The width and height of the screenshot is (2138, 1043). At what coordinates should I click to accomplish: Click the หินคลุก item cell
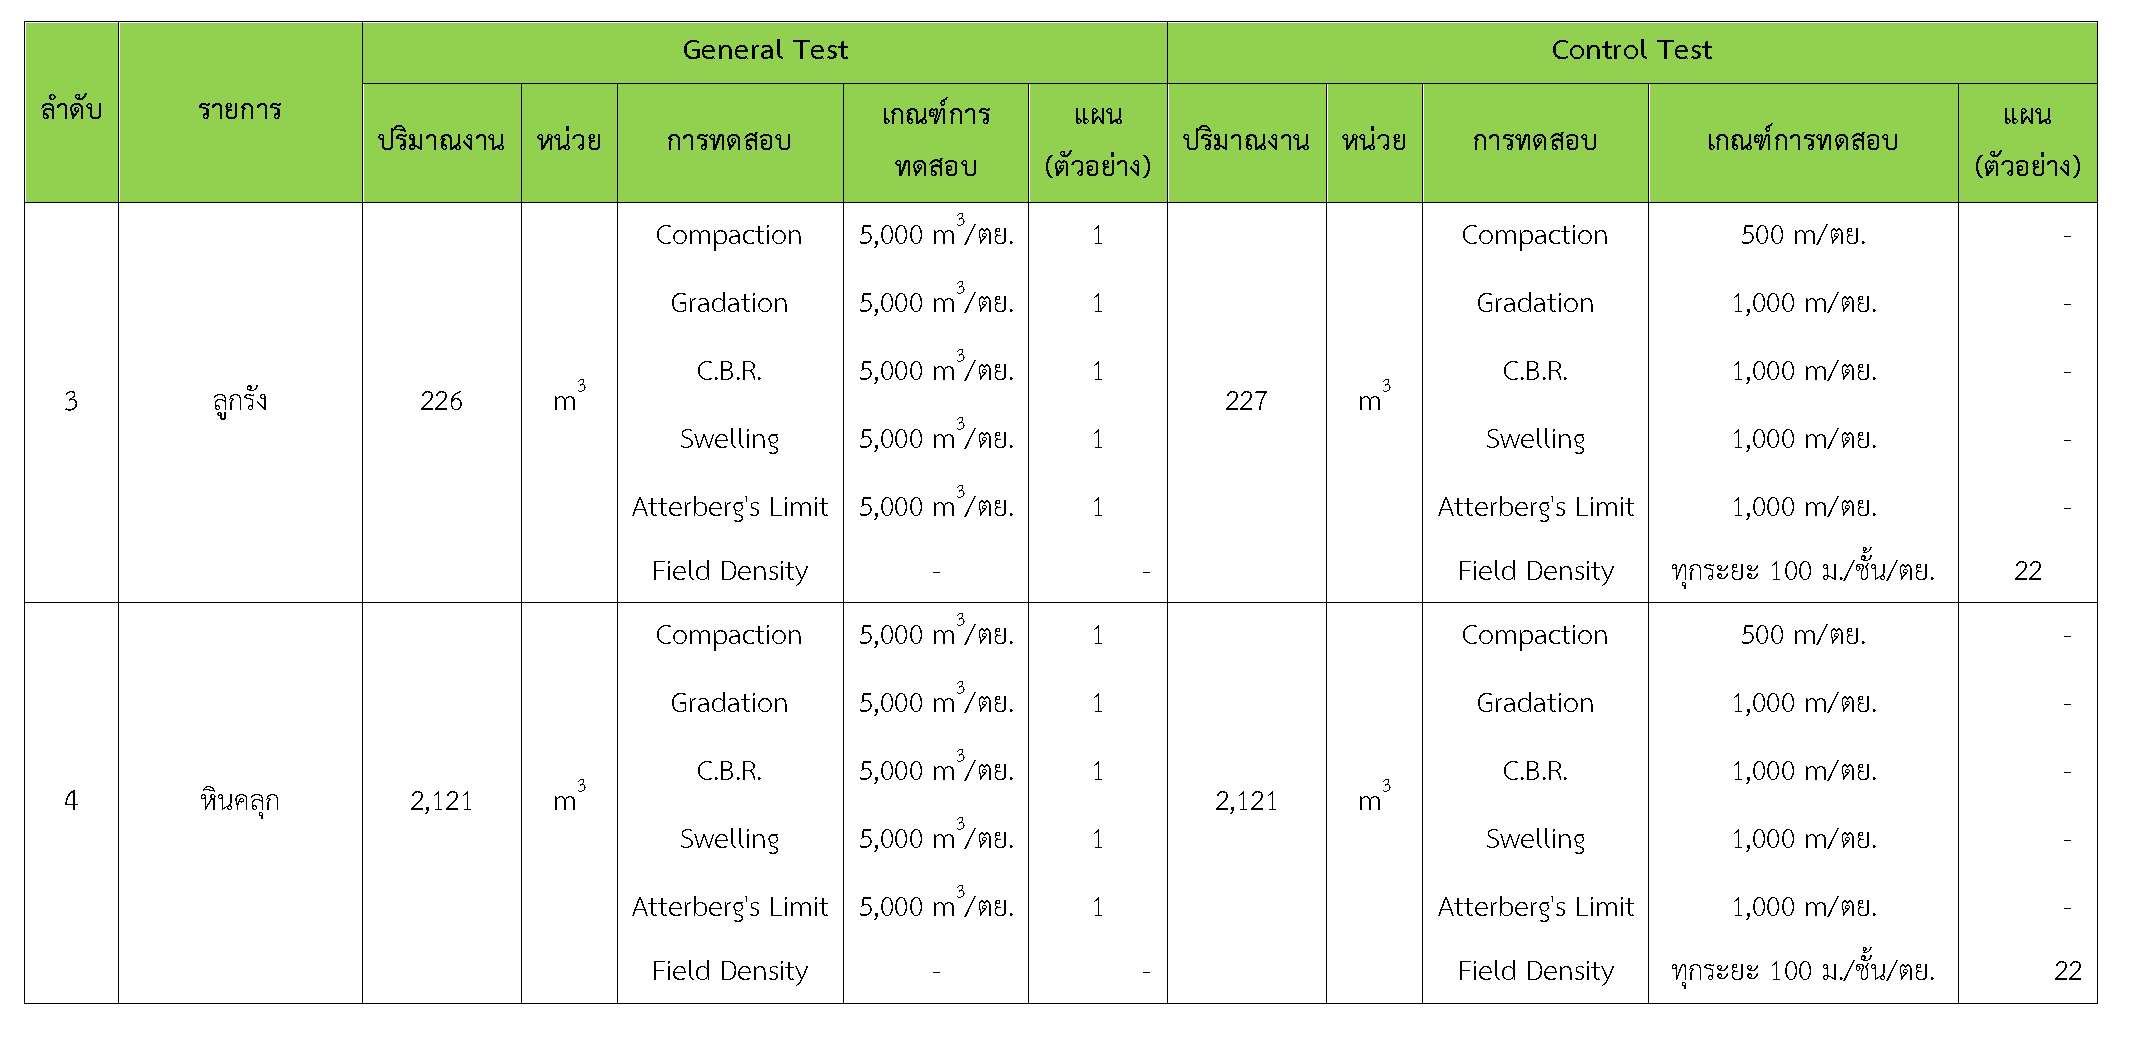tap(240, 801)
